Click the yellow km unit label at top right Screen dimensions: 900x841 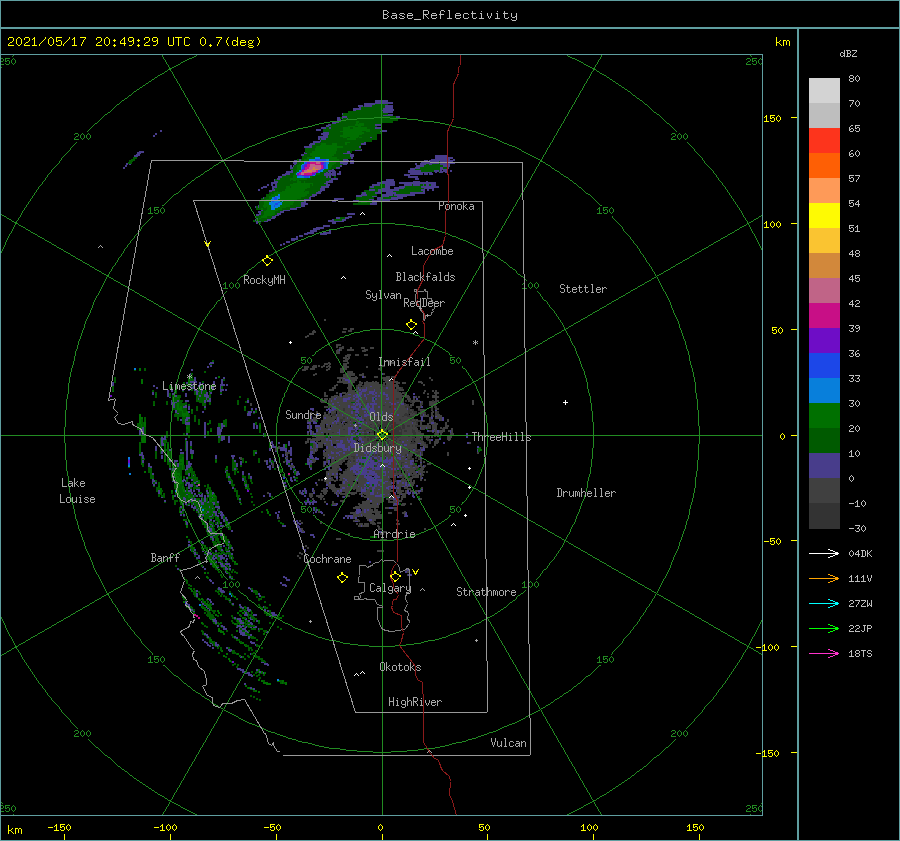(x=782, y=42)
